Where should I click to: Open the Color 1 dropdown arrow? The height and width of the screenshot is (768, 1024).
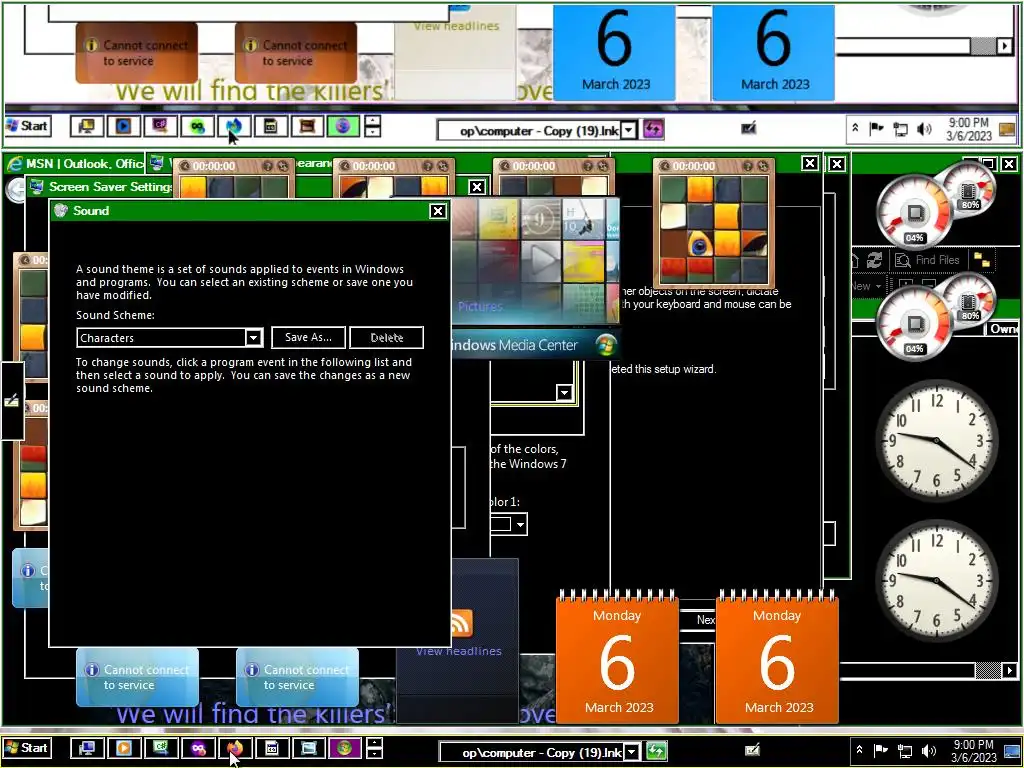pyautogui.click(x=520, y=524)
